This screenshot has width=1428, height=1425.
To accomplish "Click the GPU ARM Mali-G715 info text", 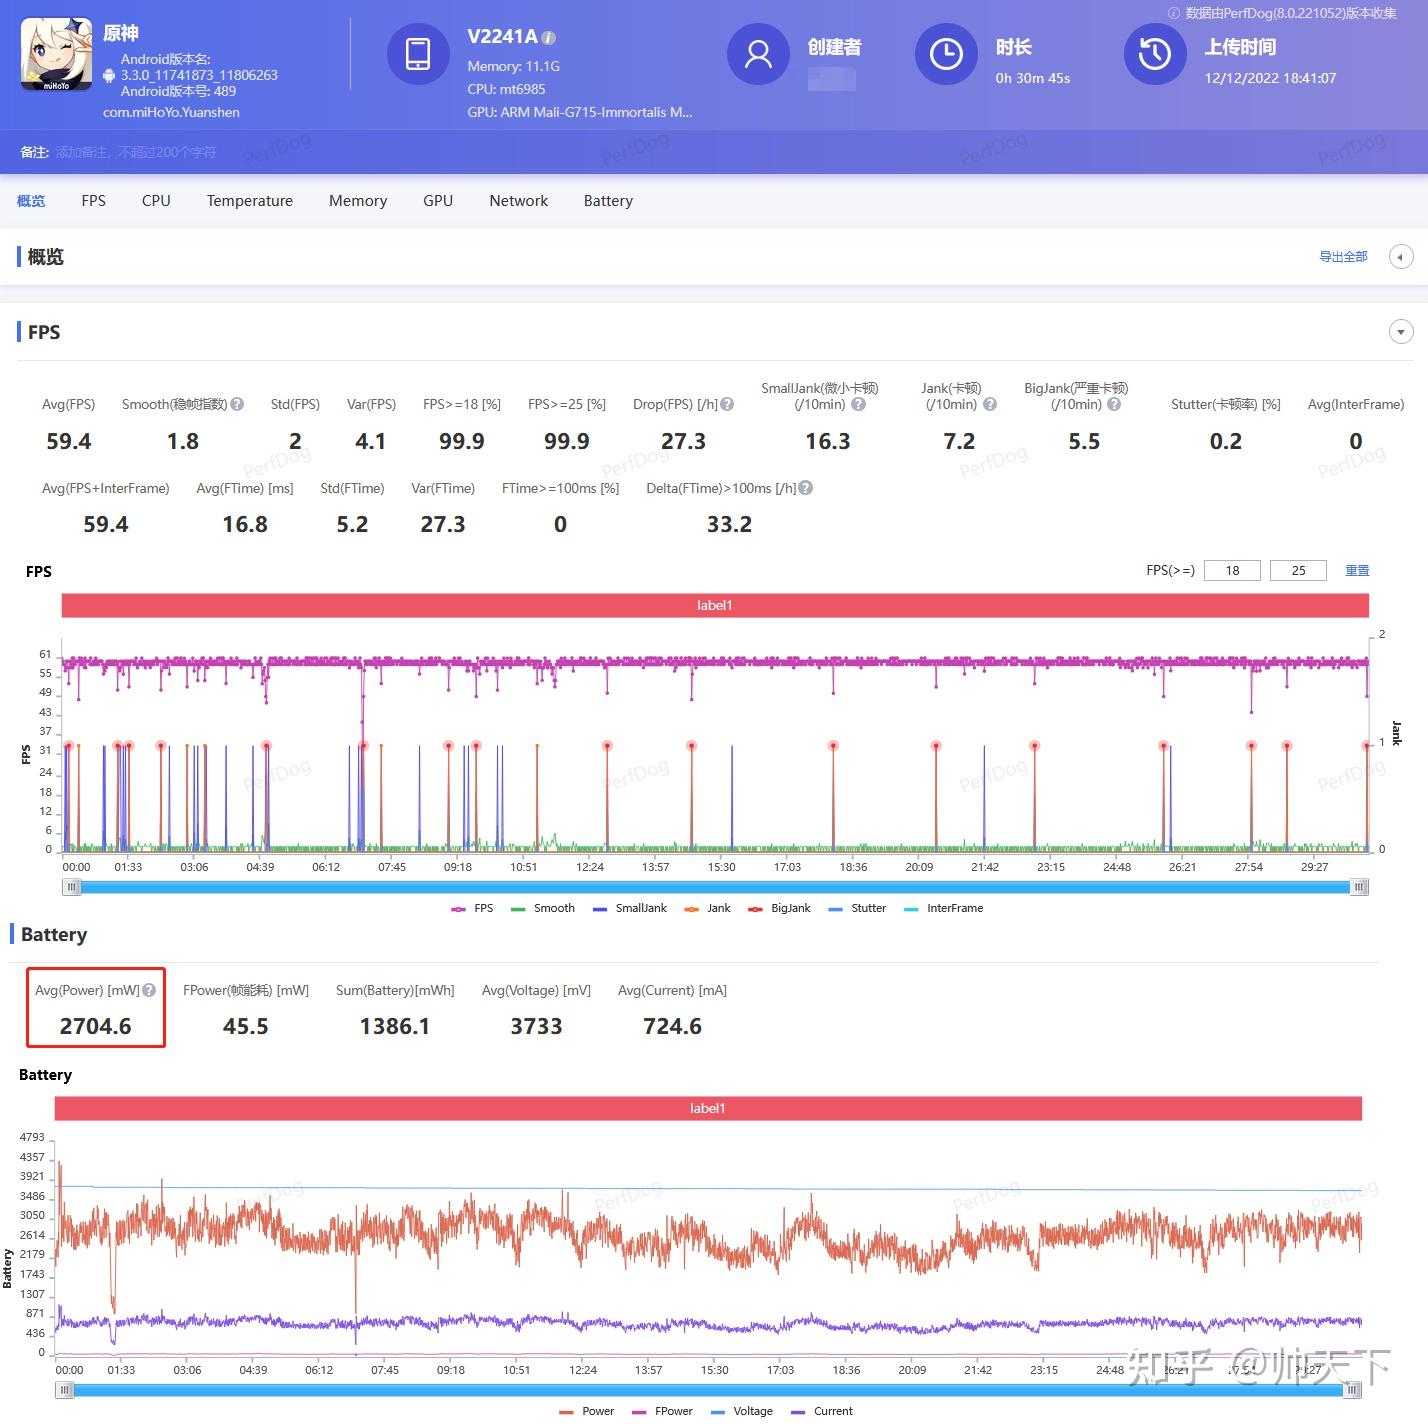I will 580,112.
